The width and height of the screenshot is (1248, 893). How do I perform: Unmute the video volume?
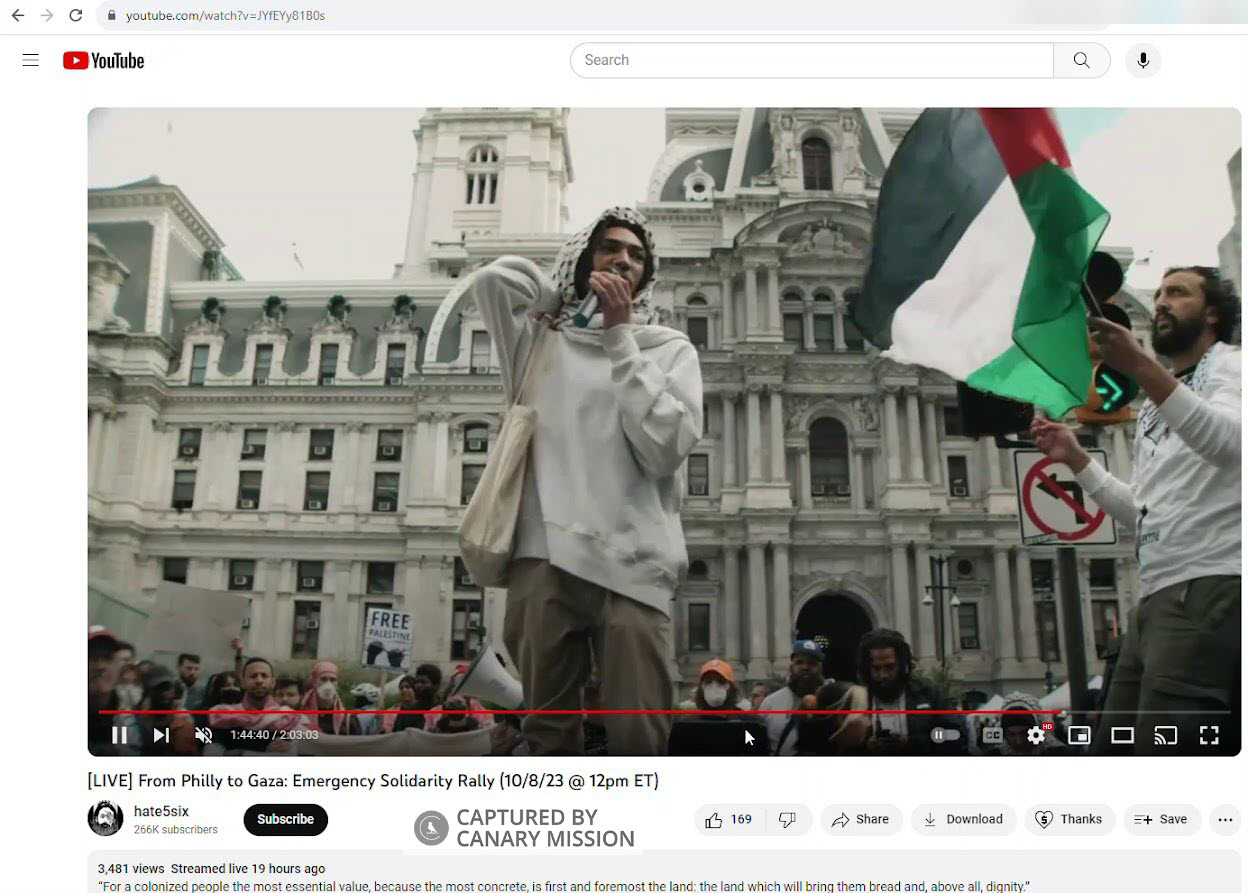click(203, 735)
